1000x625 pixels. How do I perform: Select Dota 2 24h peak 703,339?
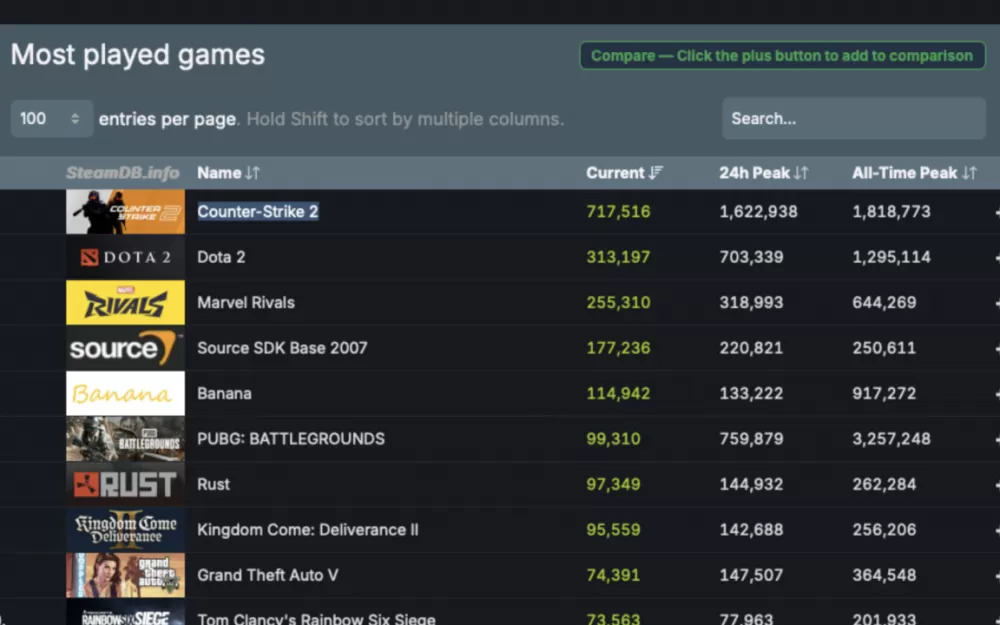pos(751,257)
